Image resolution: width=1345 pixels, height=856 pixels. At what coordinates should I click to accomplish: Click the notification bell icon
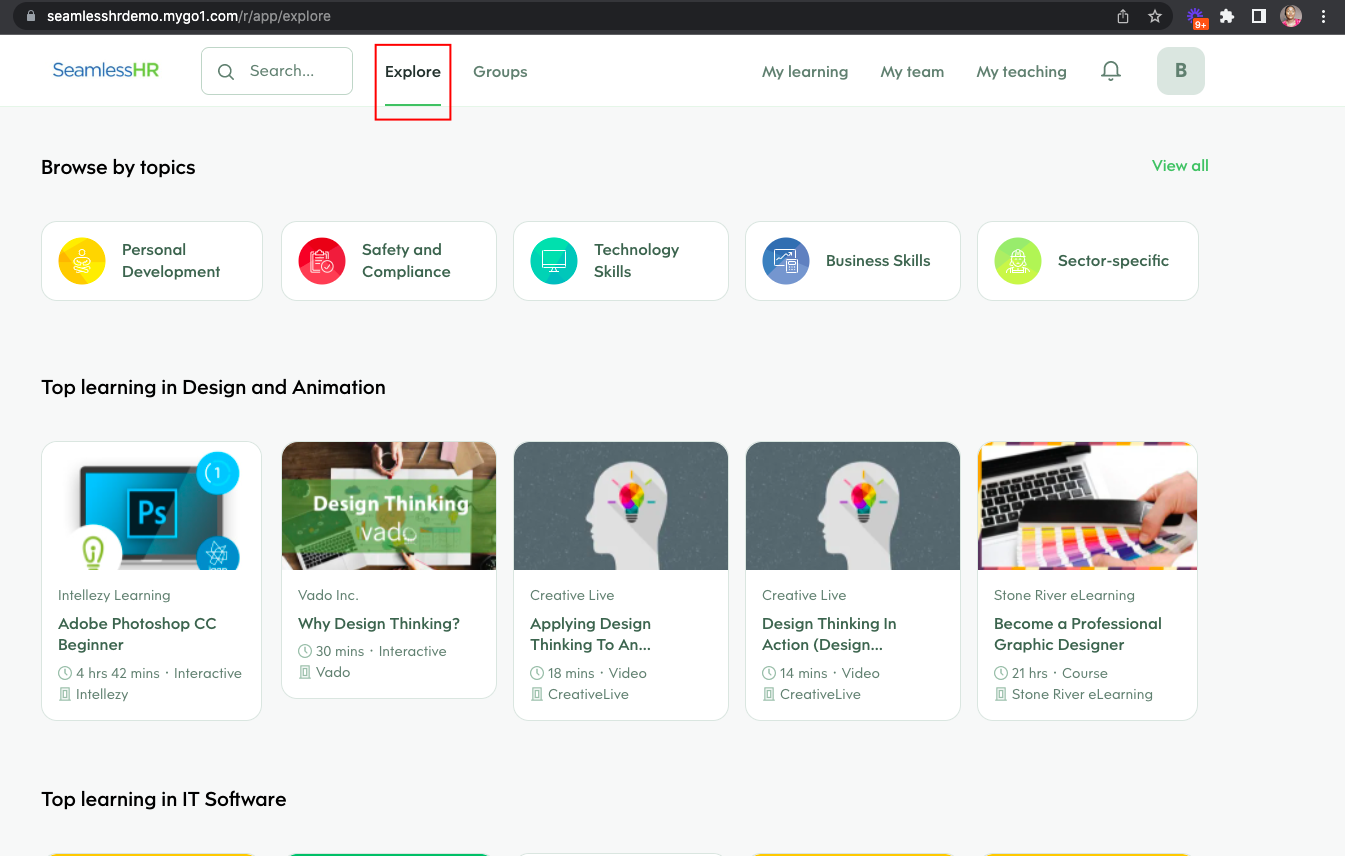point(1110,70)
